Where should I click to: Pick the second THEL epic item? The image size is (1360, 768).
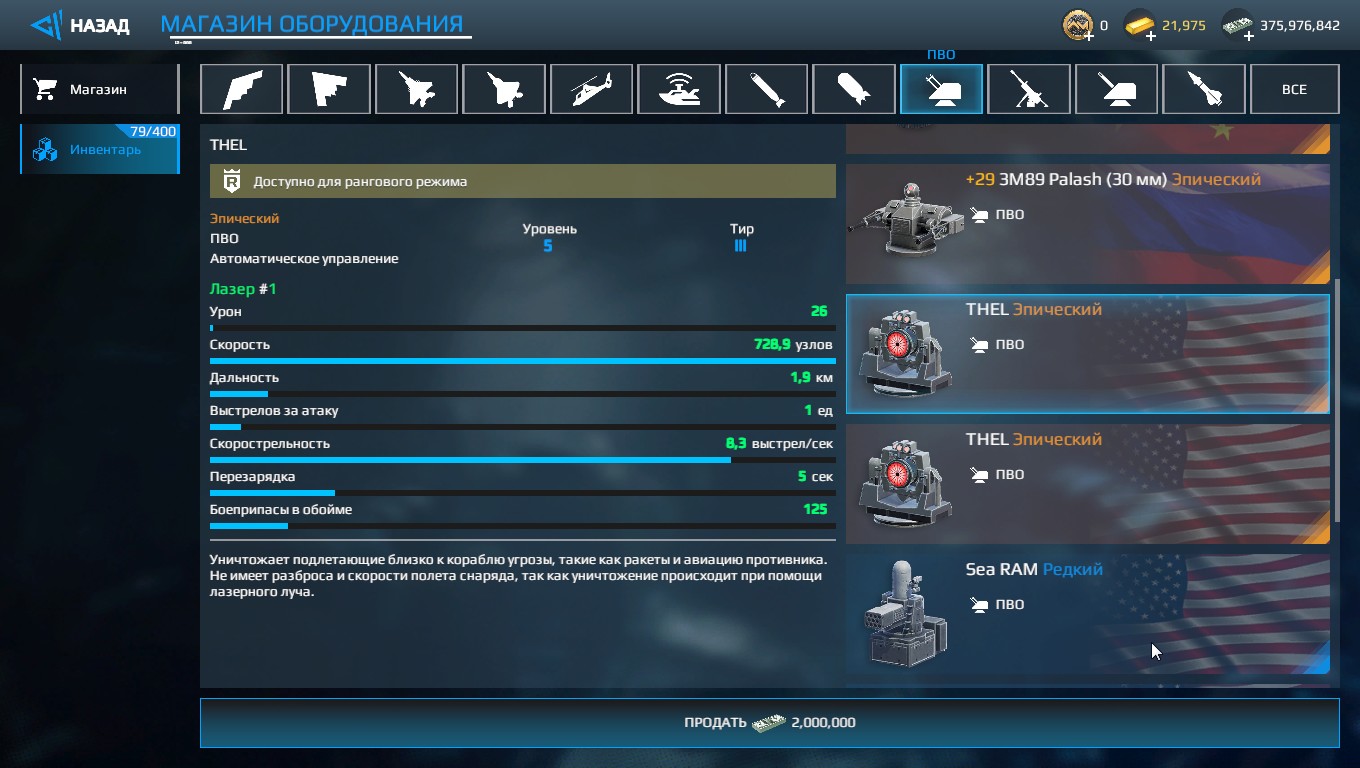pos(1088,484)
